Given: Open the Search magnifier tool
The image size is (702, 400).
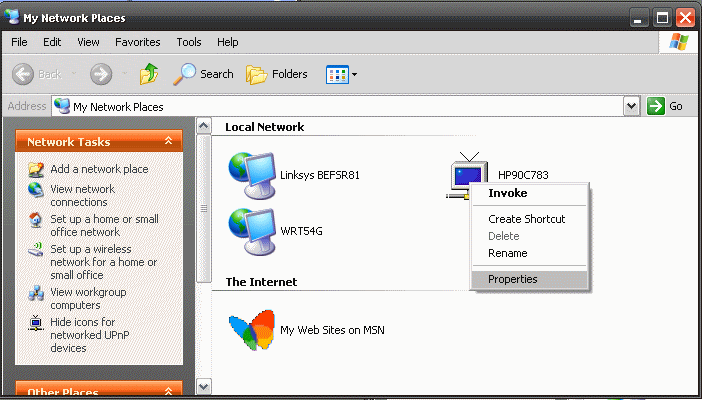Looking at the screenshot, I should 204,74.
